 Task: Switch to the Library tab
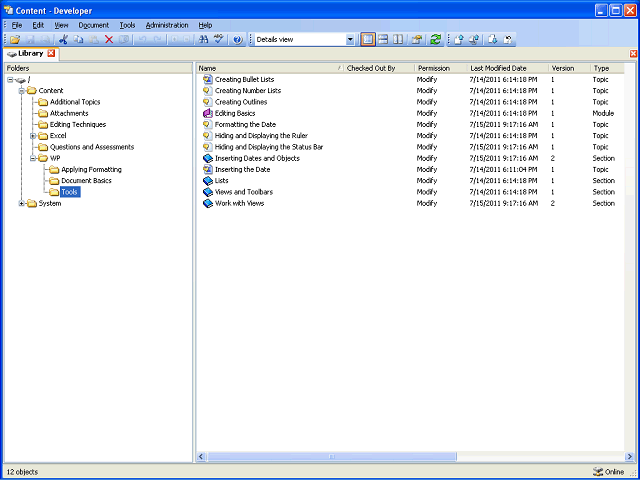coord(31,53)
